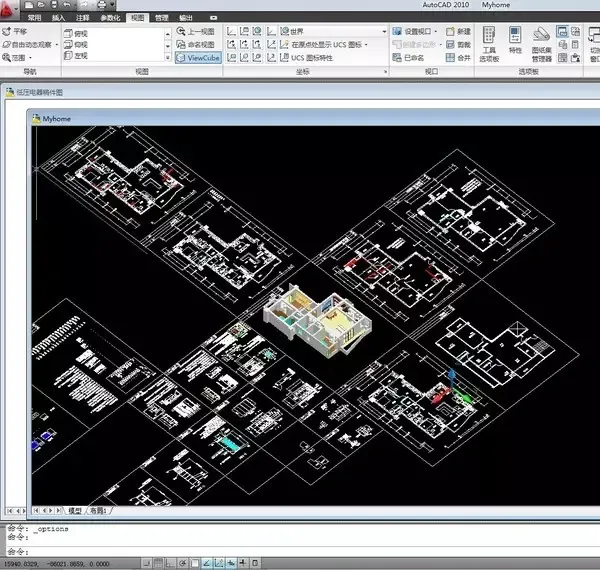The image size is (600, 570).
Task: Expand the 范围 zoom extents dropdown arrow
Action: [x=32, y=58]
